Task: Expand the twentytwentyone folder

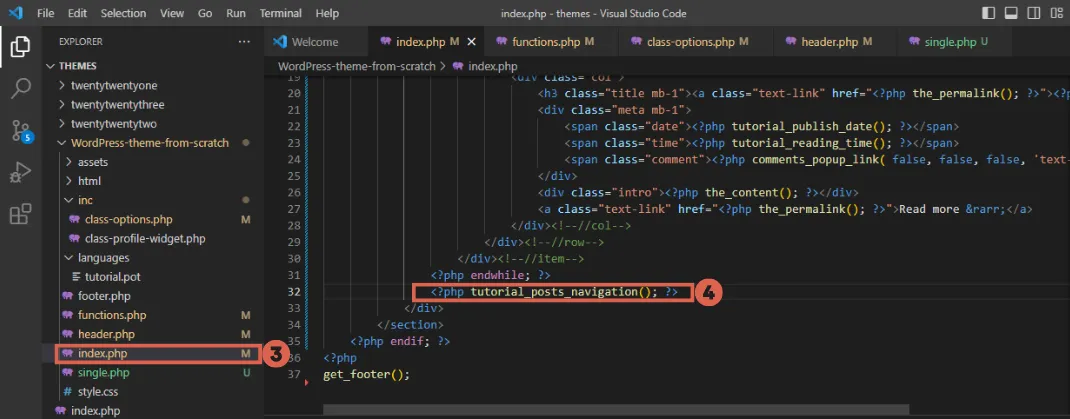Action: (x=115, y=85)
